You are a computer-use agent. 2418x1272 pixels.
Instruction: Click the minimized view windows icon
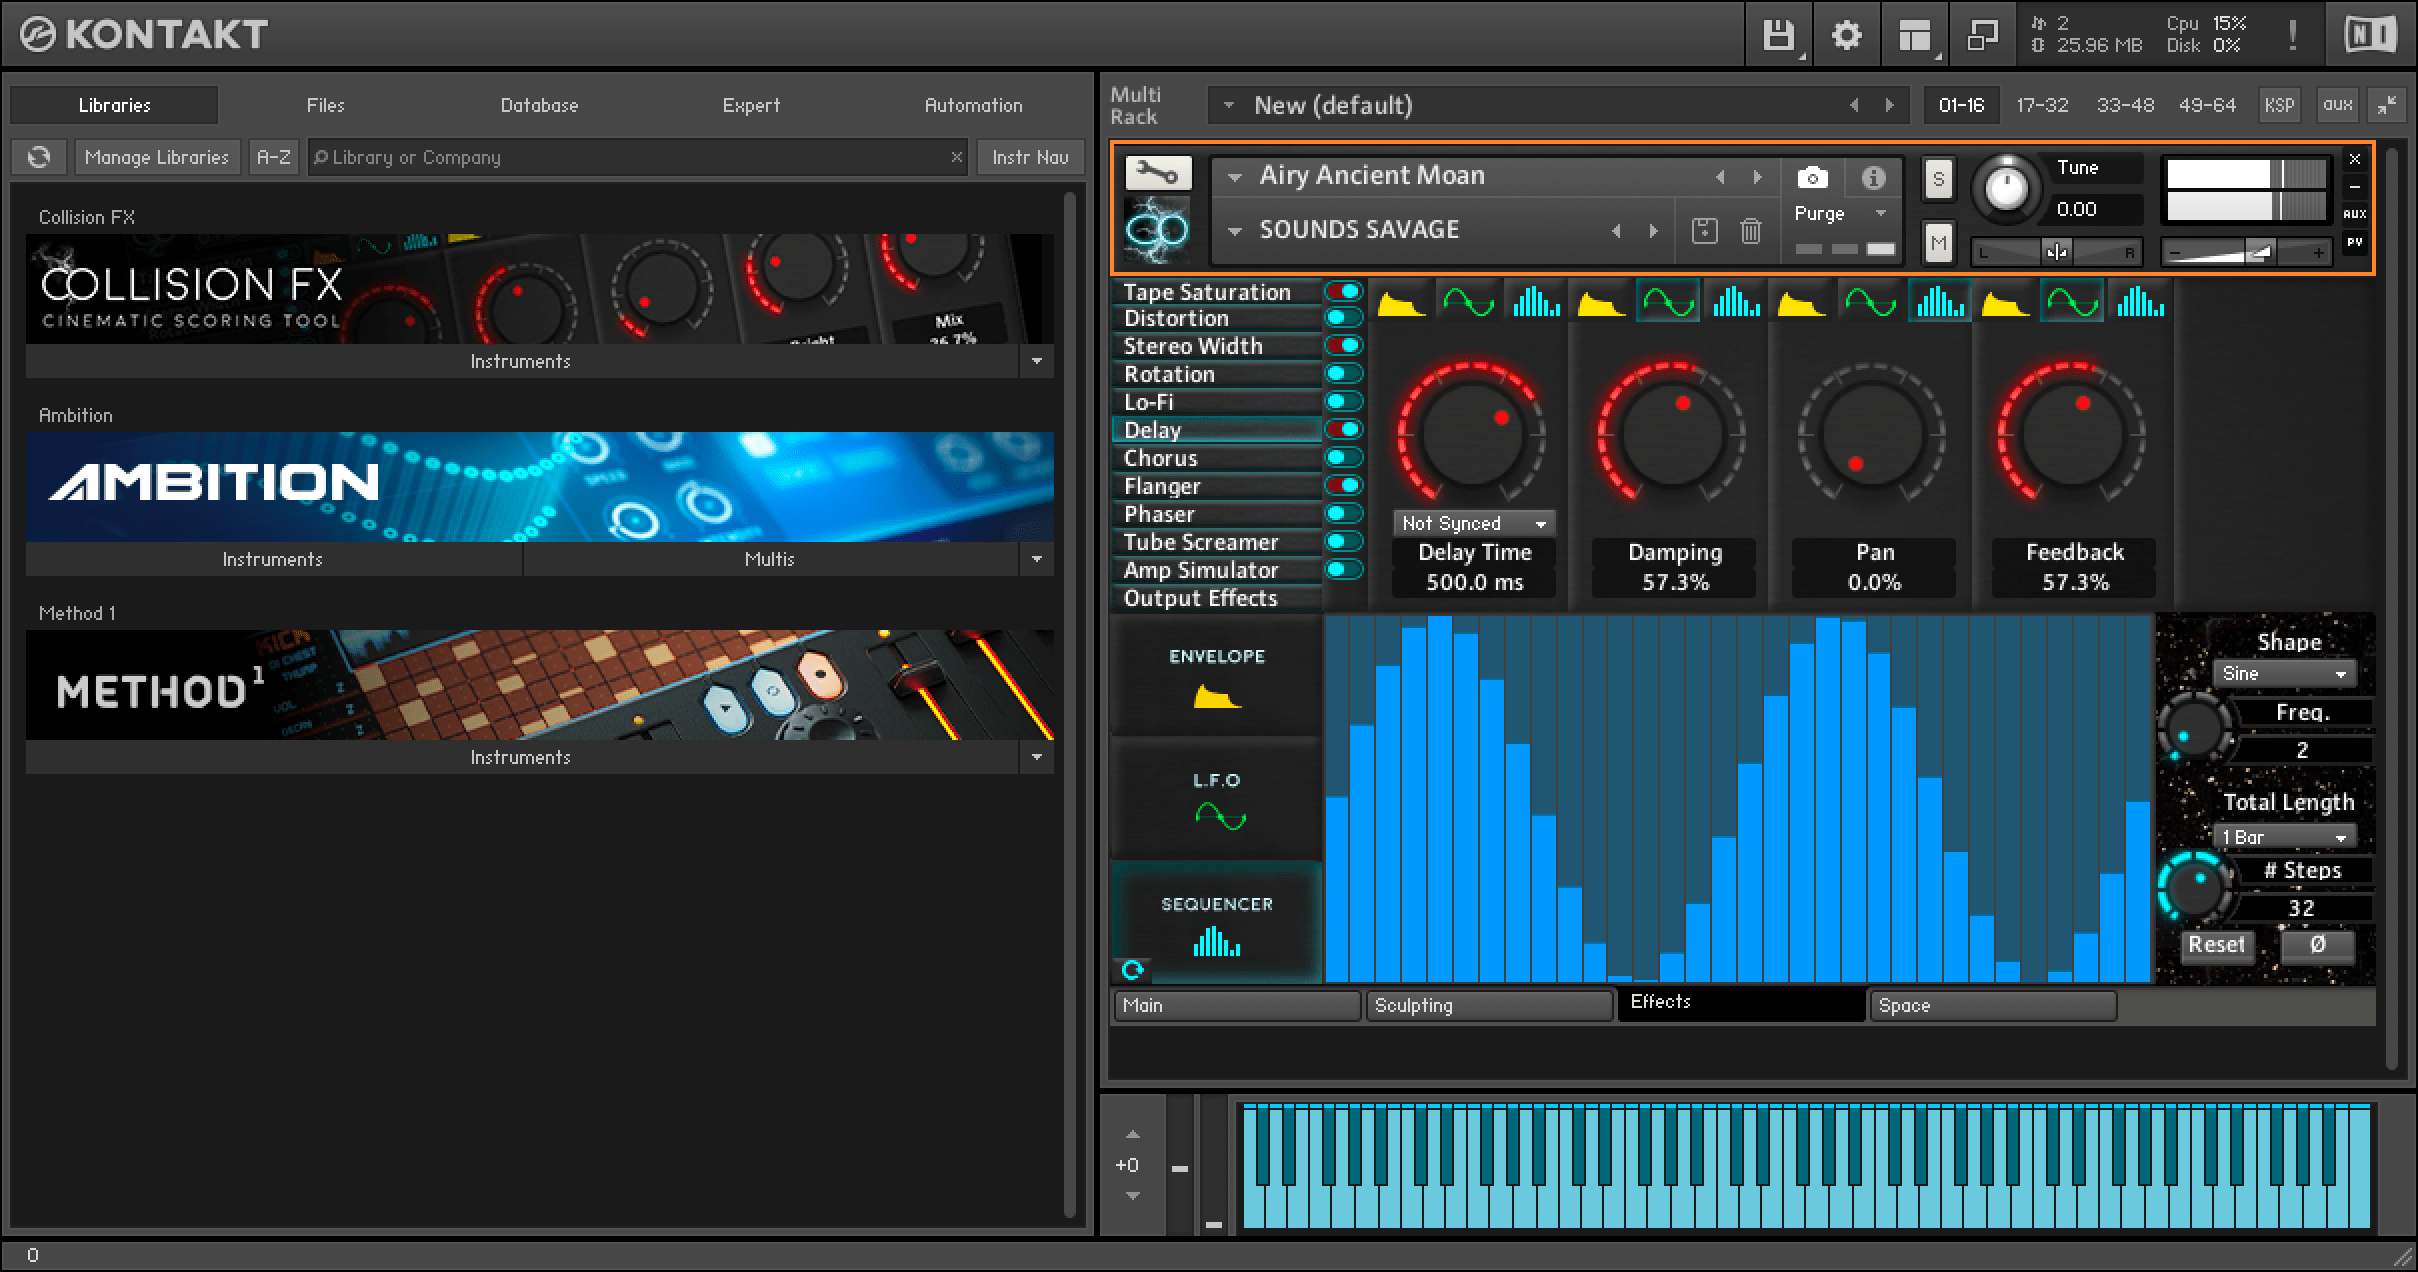point(1981,35)
